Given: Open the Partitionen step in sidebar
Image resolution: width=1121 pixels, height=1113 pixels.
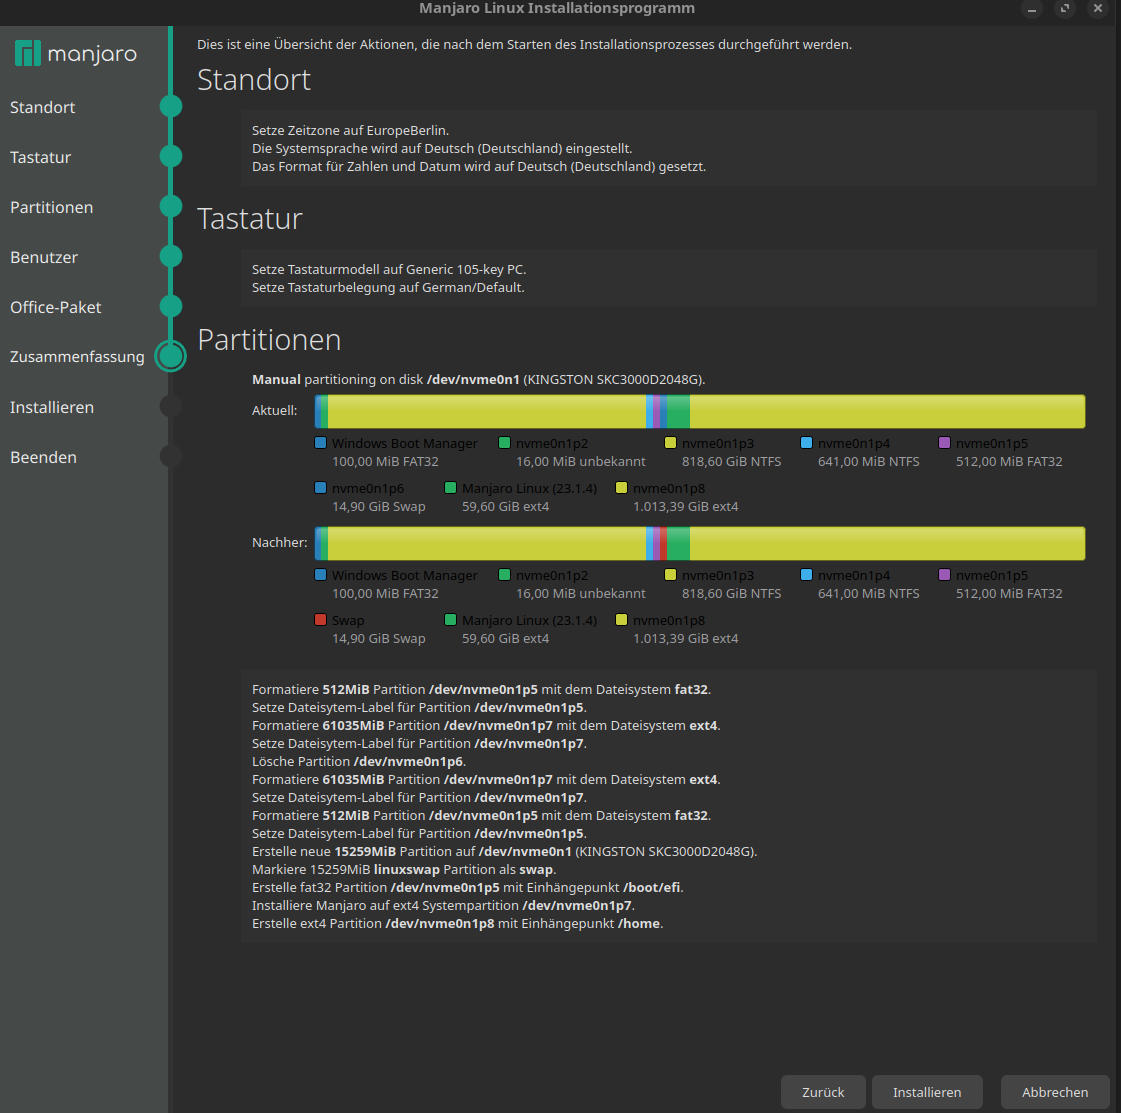Looking at the screenshot, I should (x=51, y=207).
